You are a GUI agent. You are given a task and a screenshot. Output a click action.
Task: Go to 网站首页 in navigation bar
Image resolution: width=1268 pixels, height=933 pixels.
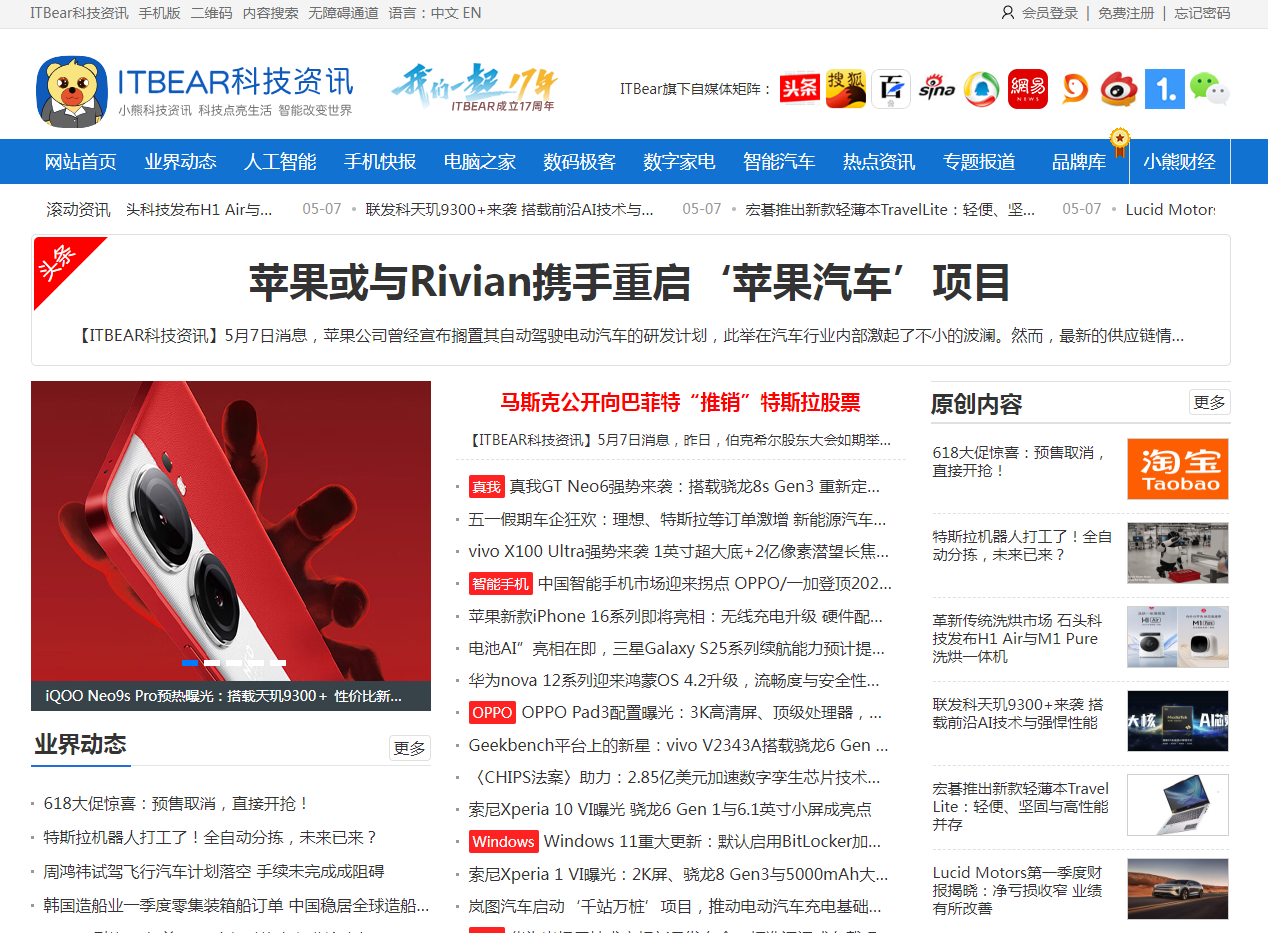[x=81, y=162]
